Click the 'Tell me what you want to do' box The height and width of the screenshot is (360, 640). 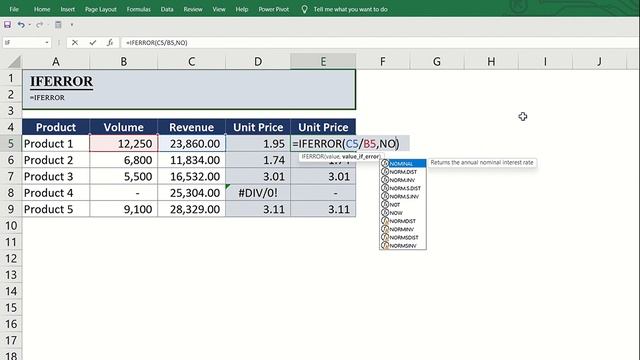350,9
